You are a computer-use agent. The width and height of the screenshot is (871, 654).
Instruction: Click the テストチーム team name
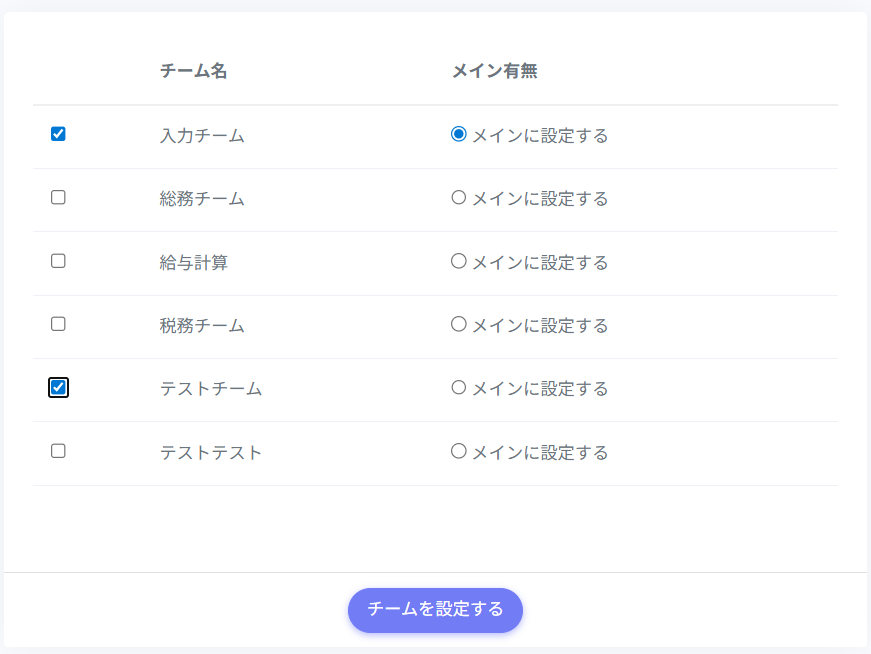(x=211, y=389)
